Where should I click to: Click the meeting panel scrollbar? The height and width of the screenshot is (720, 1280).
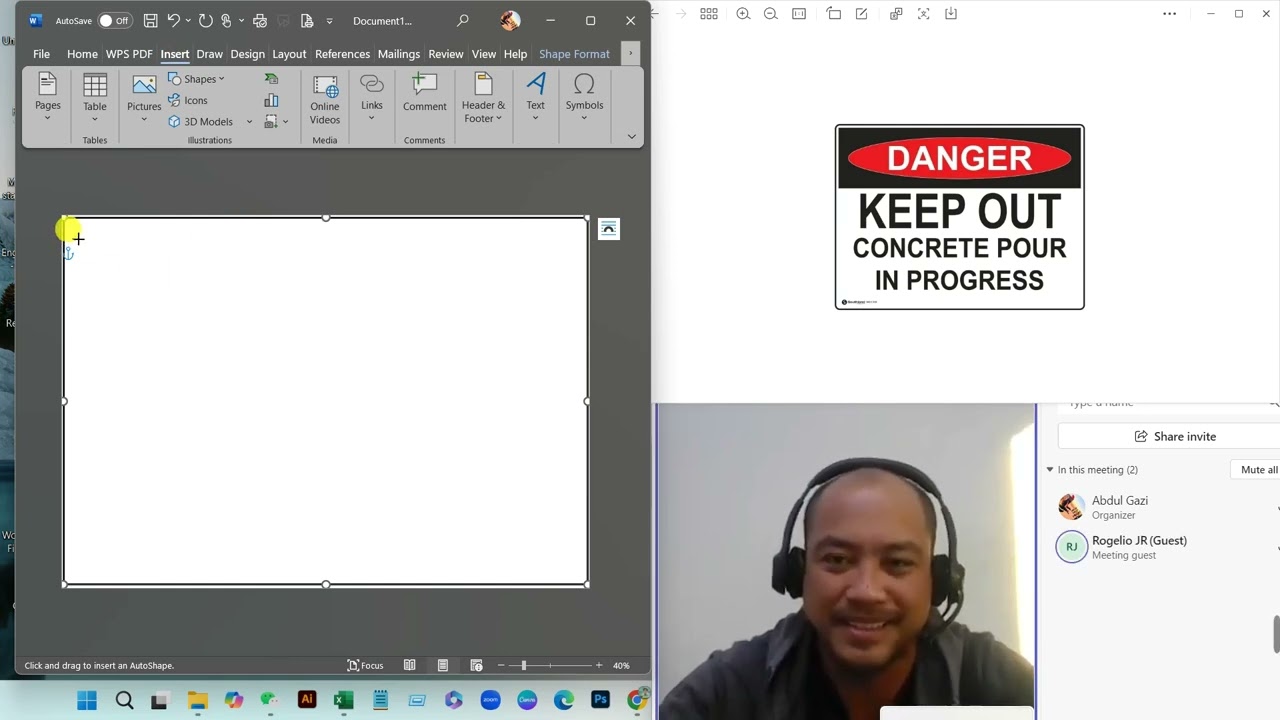click(x=1276, y=634)
